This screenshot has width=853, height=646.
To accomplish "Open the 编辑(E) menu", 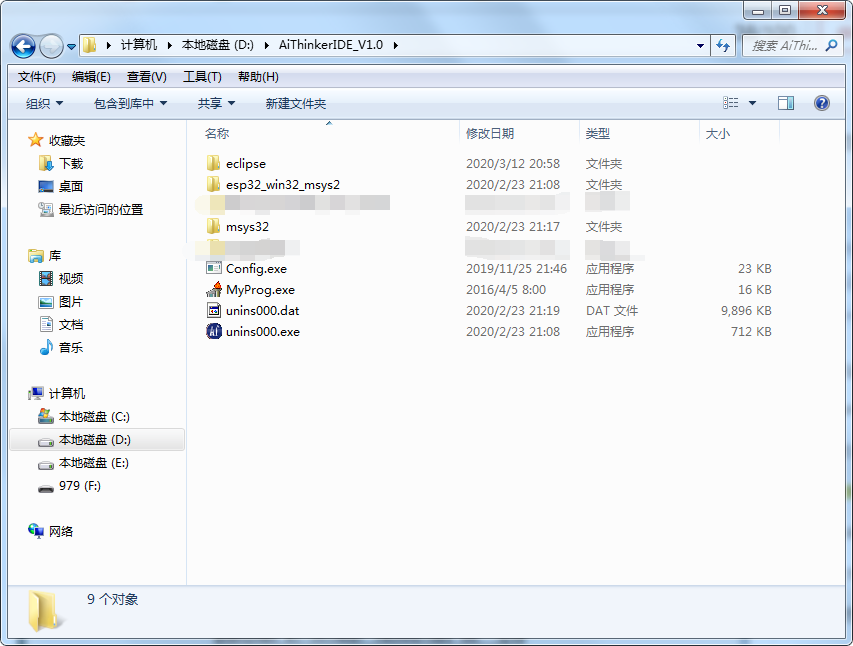I will [91, 77].
